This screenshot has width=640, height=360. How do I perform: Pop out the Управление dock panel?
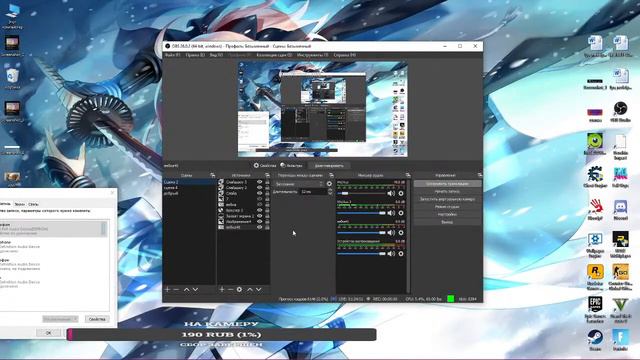pos(480,175)
